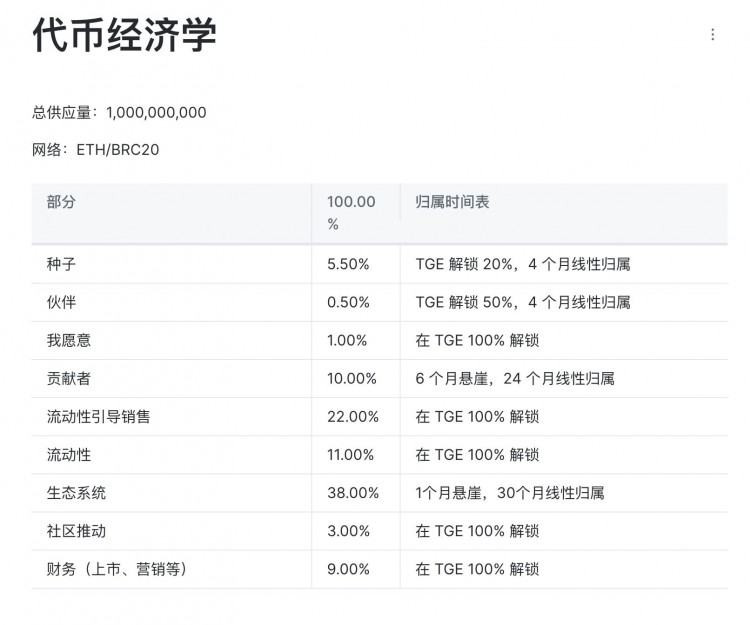This screenshot has height=625, width=750.
Task: Select the 伙伴 row label
Action: pyautogui.click(x=61, y=302)
